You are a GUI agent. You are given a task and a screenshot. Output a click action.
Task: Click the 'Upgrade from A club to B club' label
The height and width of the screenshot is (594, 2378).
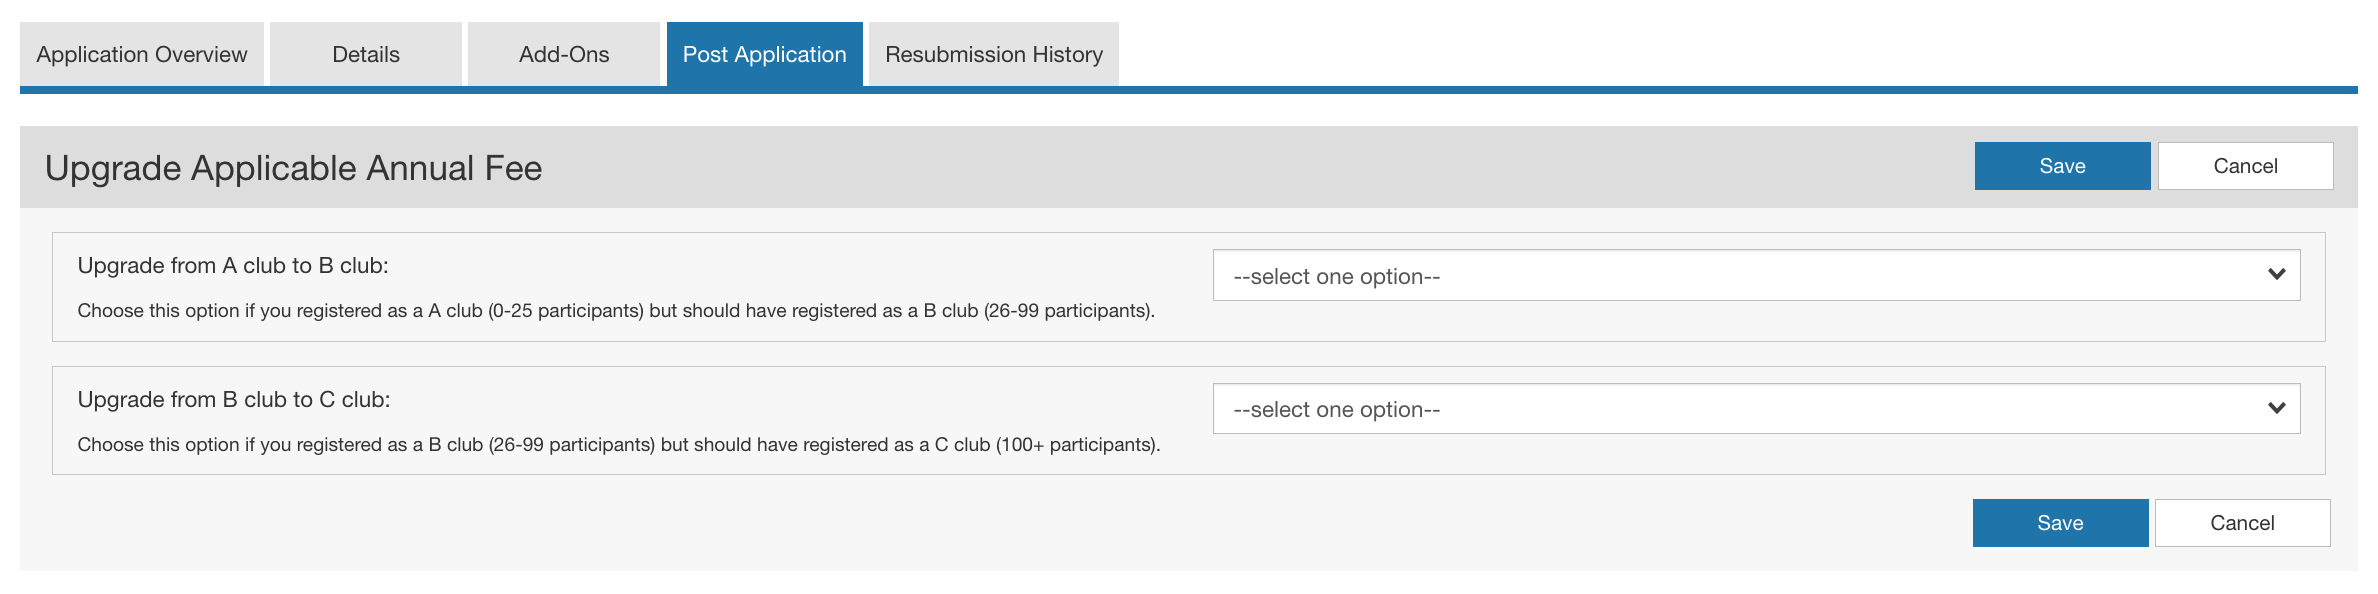click(x=233, y=266)
